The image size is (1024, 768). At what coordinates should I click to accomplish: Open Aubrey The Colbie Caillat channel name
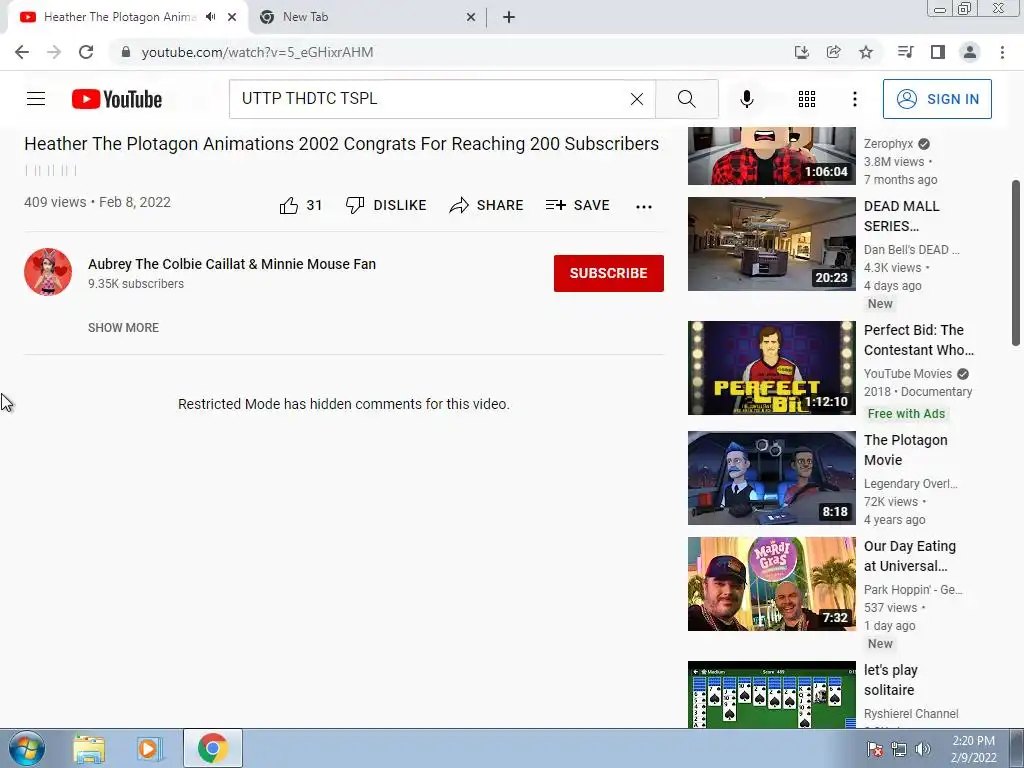232,264
